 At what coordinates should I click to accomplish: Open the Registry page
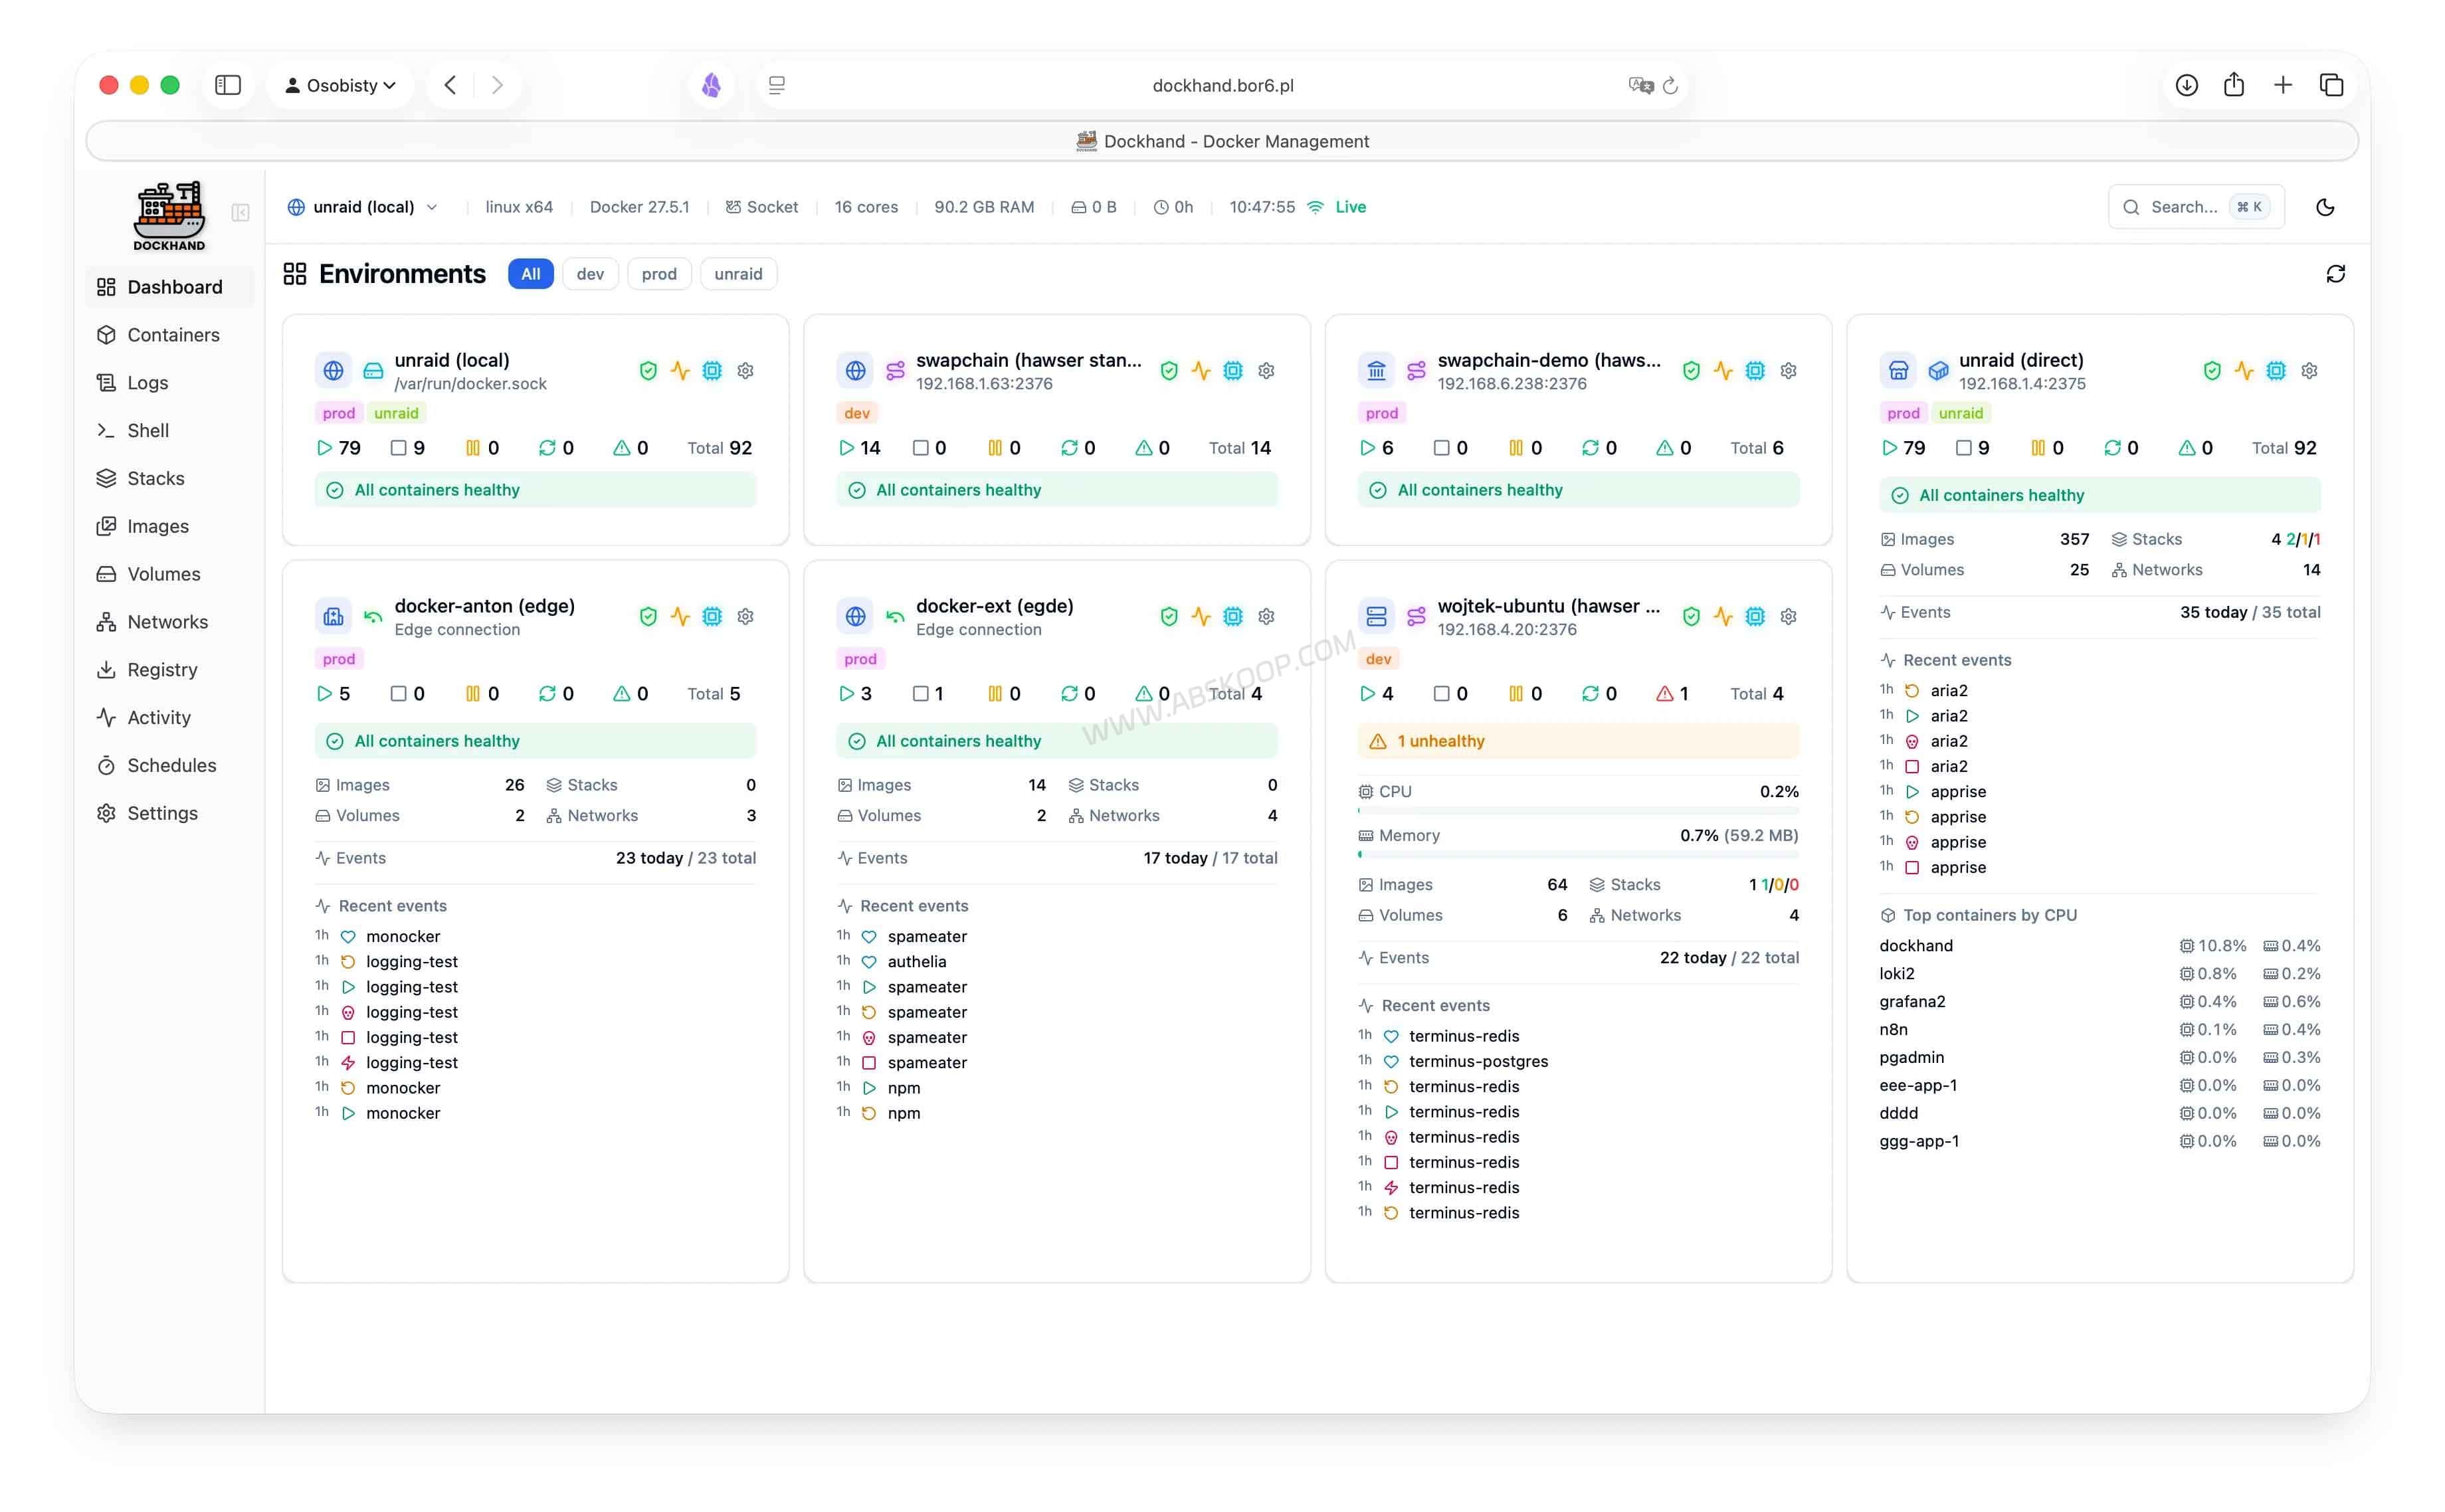[169, 670]
